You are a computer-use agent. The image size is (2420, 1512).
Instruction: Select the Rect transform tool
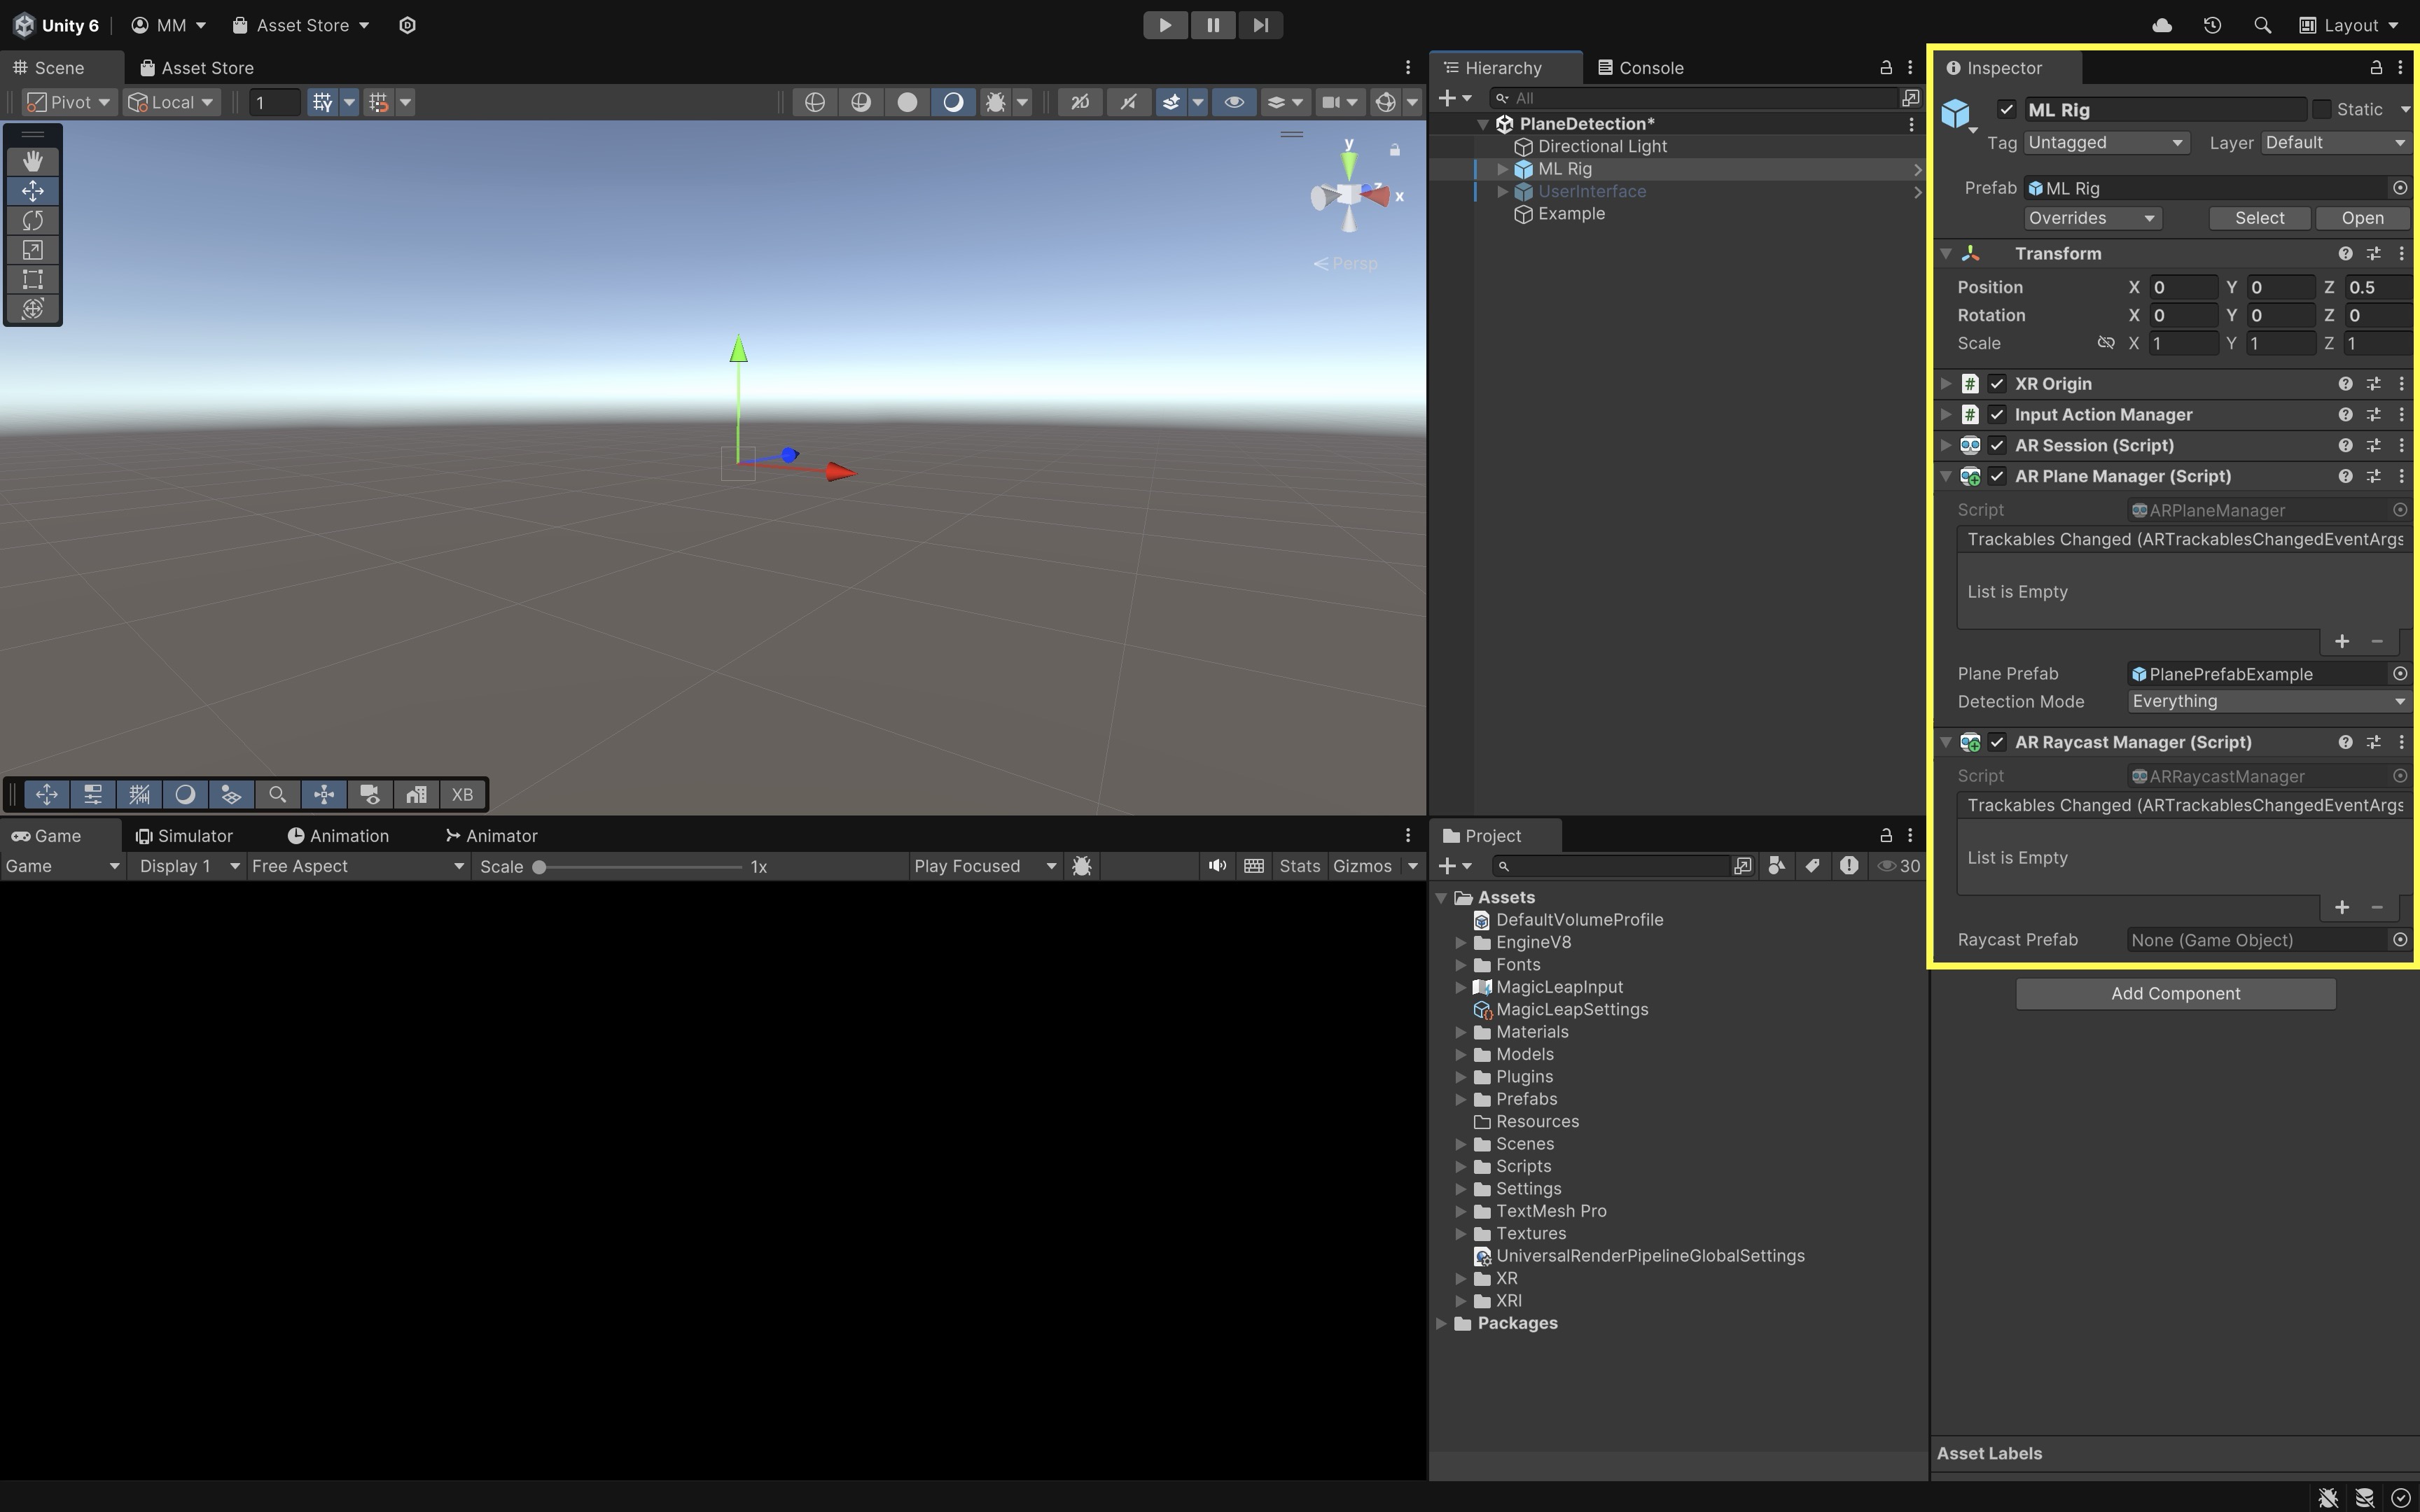pyautogui.click(x=32, y=279)
